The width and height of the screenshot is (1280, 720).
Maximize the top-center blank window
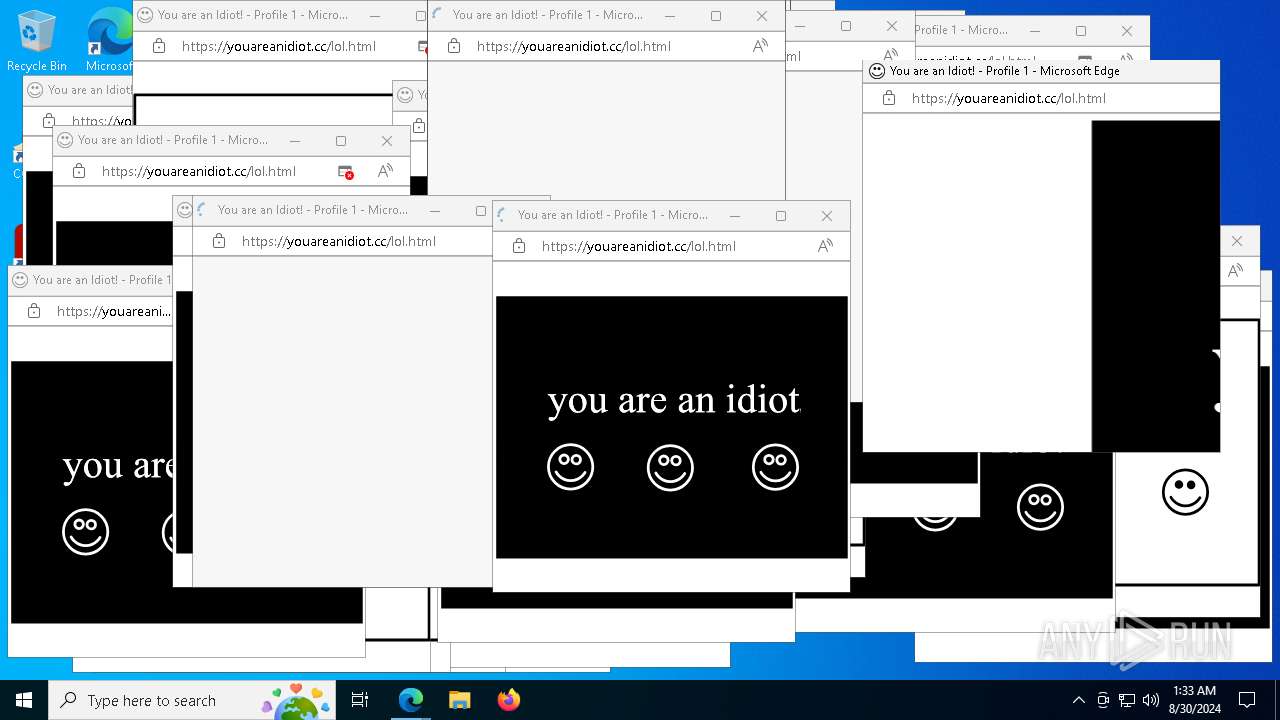[715, 16]
